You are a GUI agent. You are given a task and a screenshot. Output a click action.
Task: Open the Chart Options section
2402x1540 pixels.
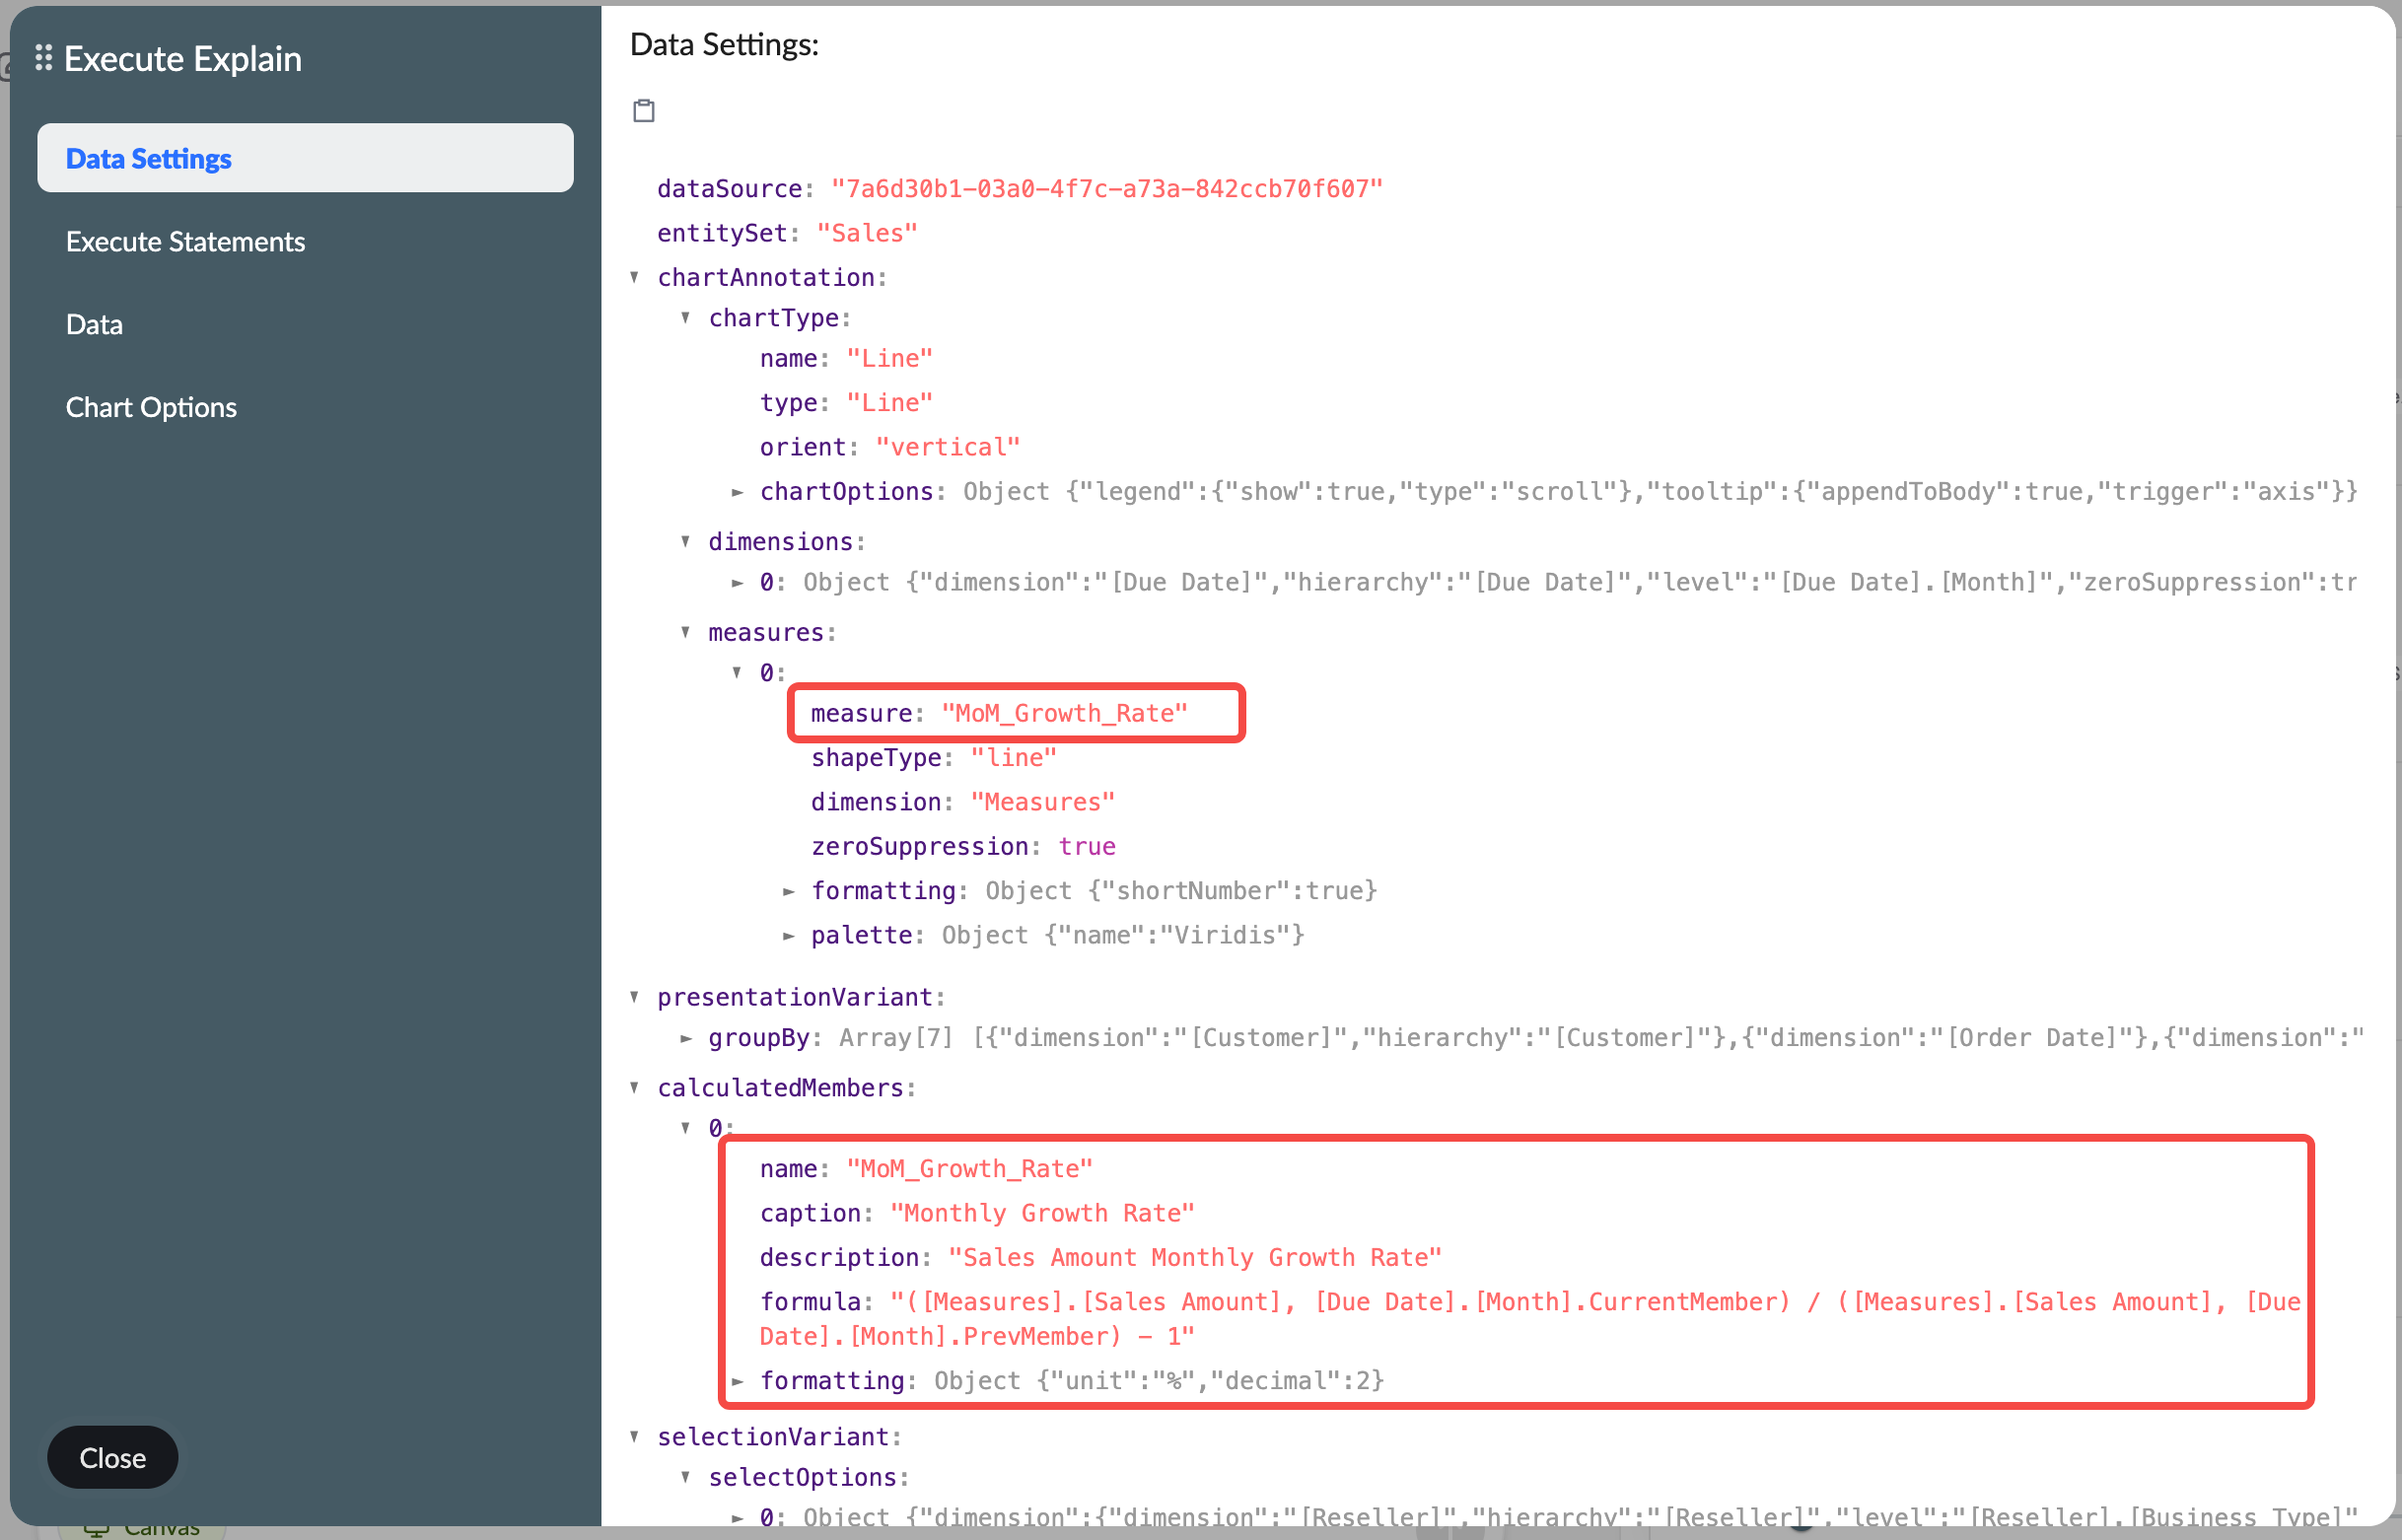(151, 407)
